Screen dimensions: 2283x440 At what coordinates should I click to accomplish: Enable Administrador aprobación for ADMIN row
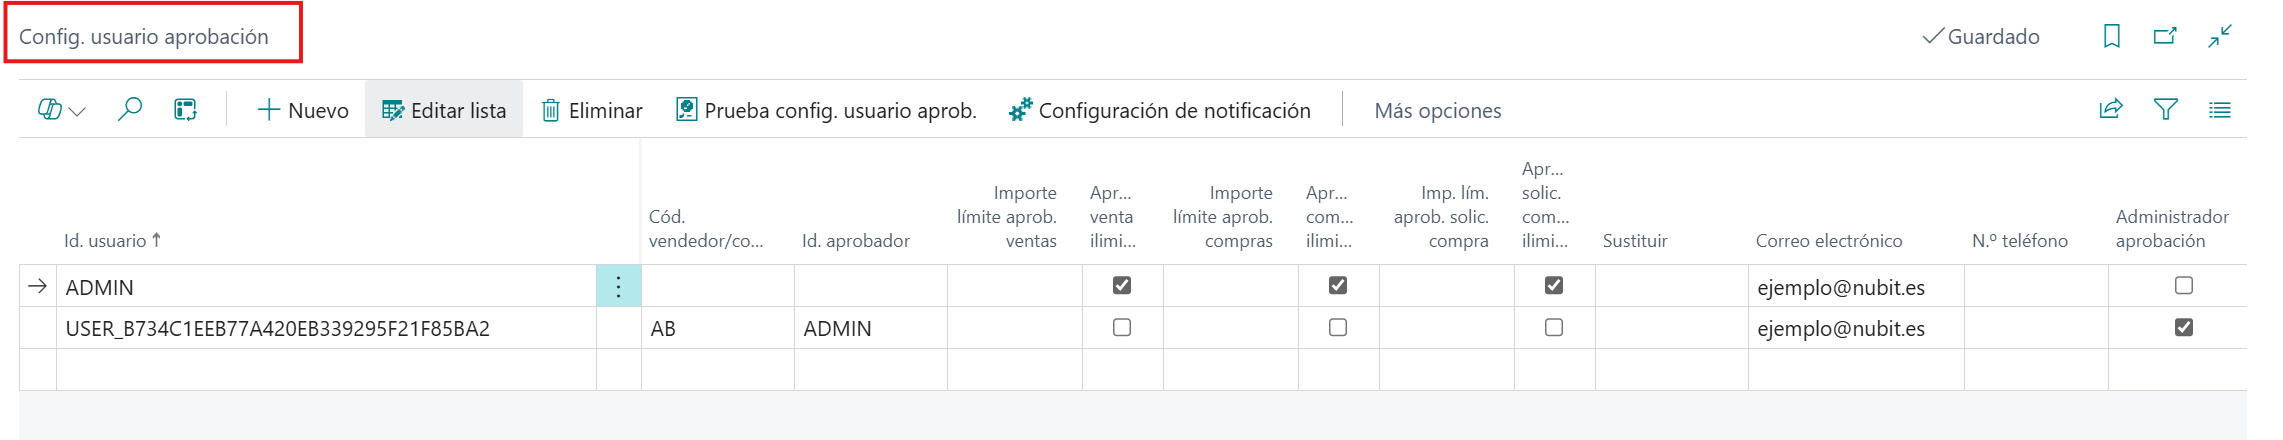pyautogui.click(x=2184, y=286)
